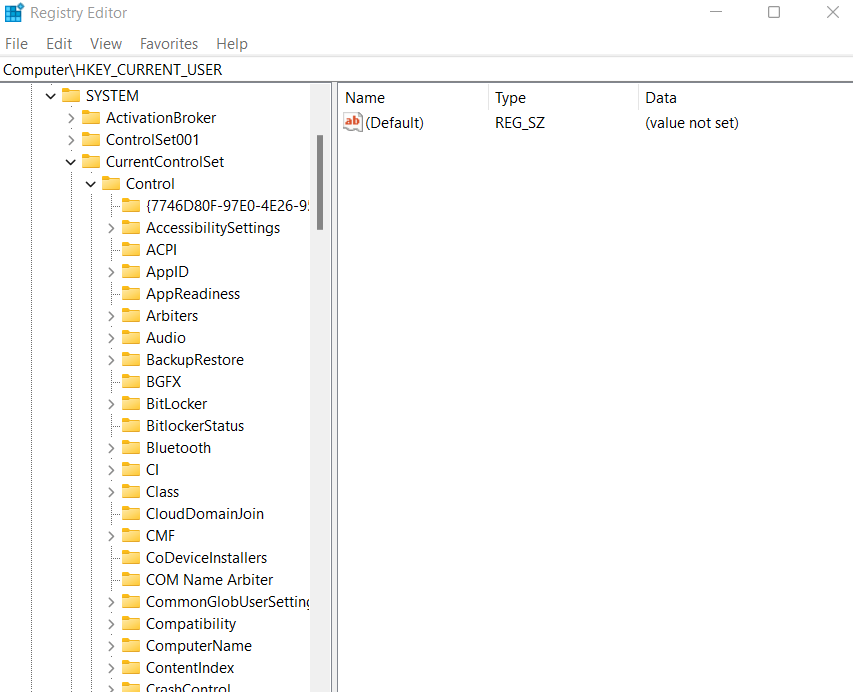Collapse the SYSTEM key
Screen dimensions: 853x692
point(51,96)
